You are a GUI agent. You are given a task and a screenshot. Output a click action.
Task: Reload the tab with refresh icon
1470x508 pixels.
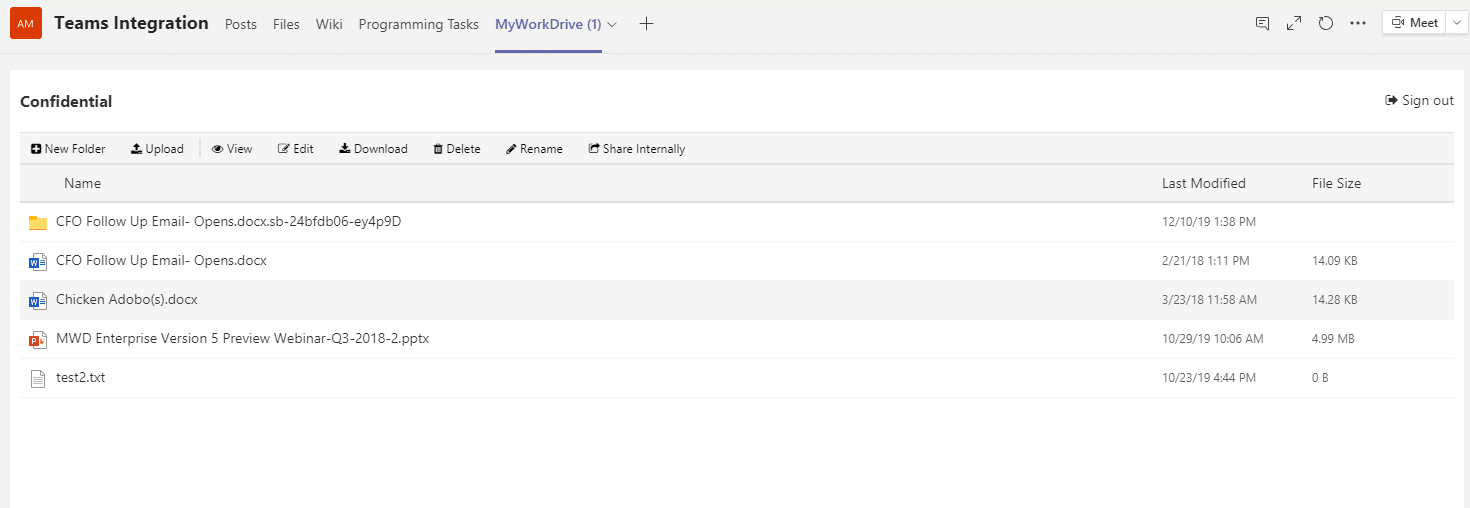coord(1326,23)
